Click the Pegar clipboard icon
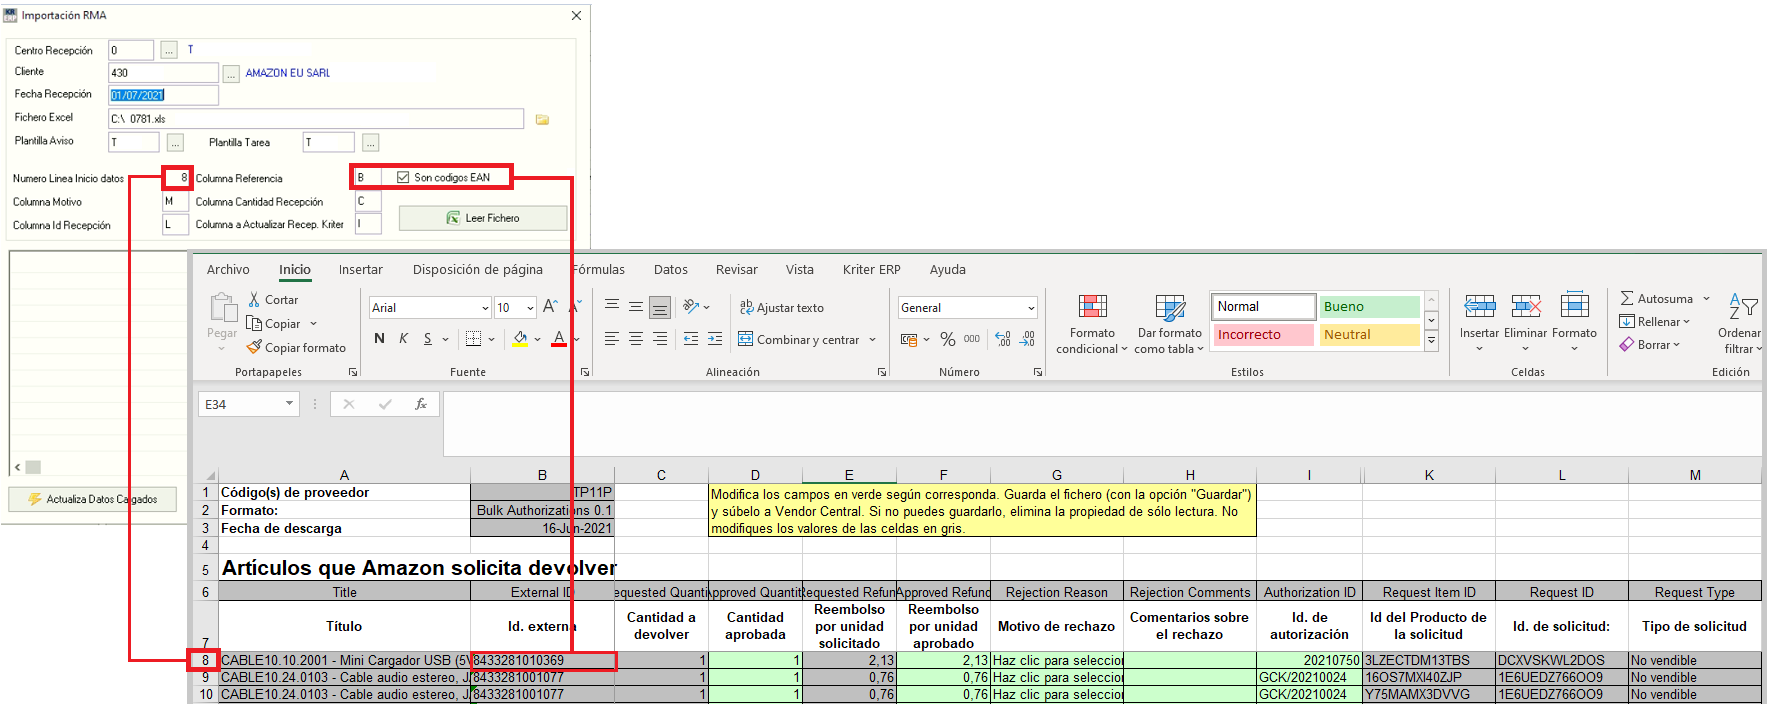Screen dimensions: 1771x708 (222, 307)
